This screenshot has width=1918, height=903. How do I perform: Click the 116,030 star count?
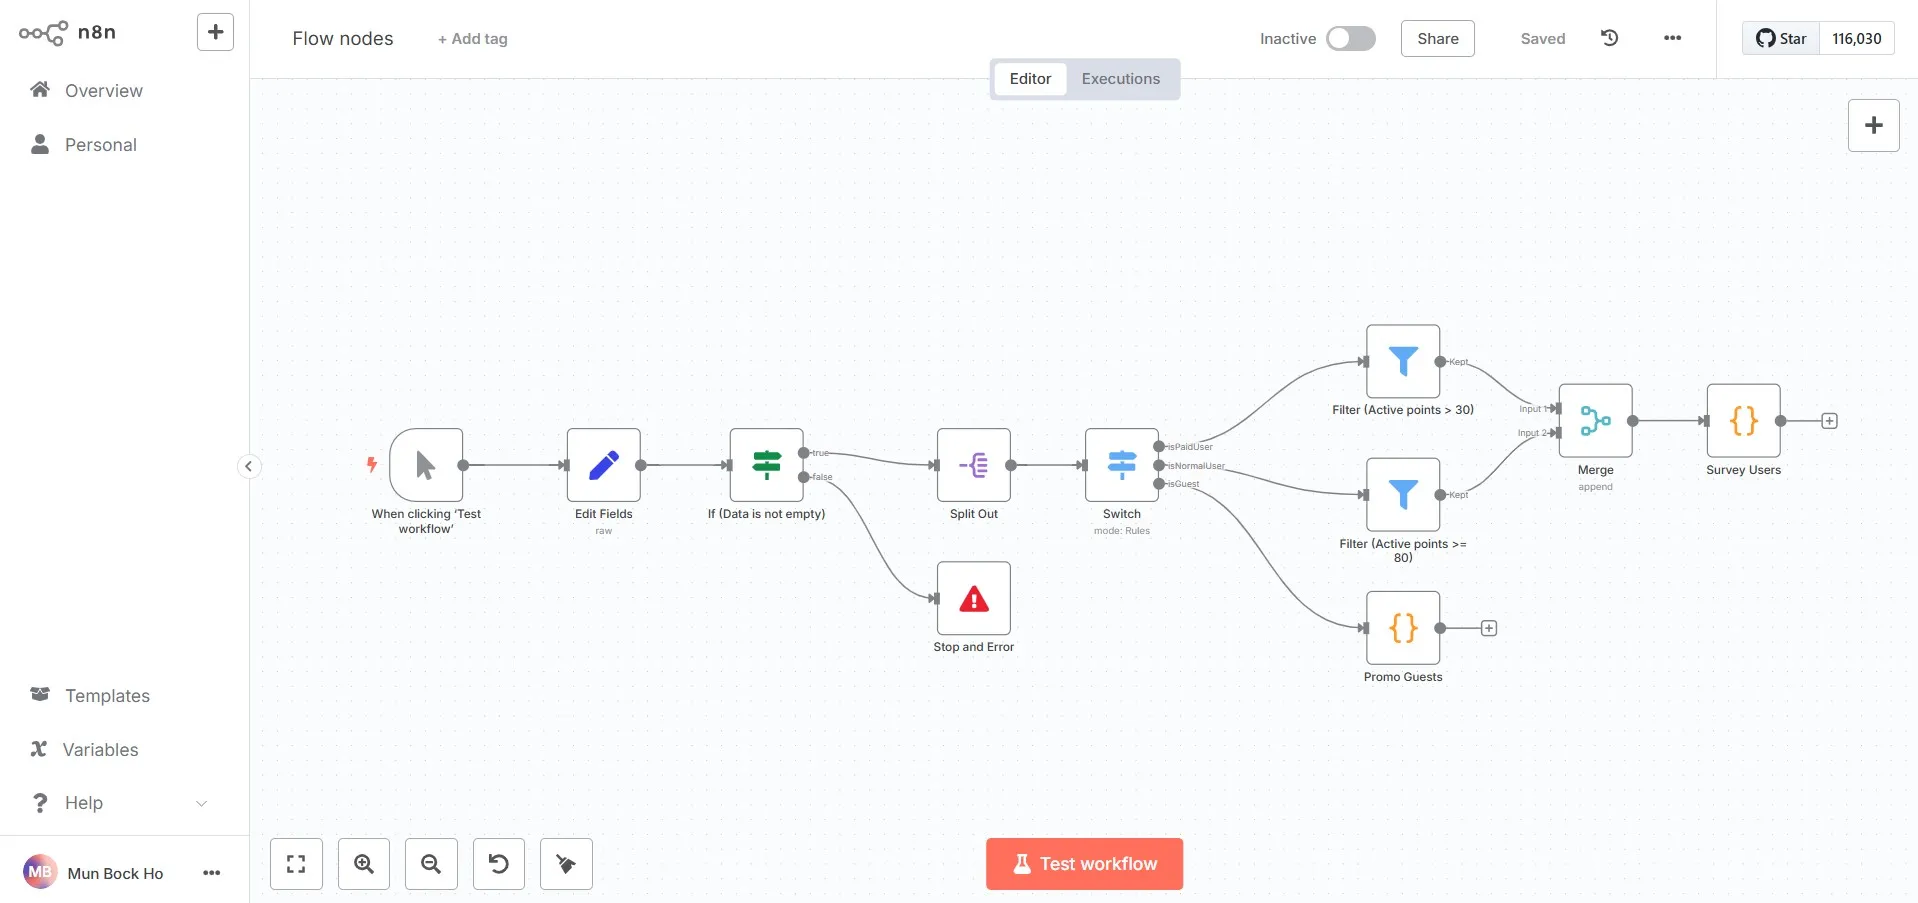point(1856,38)
